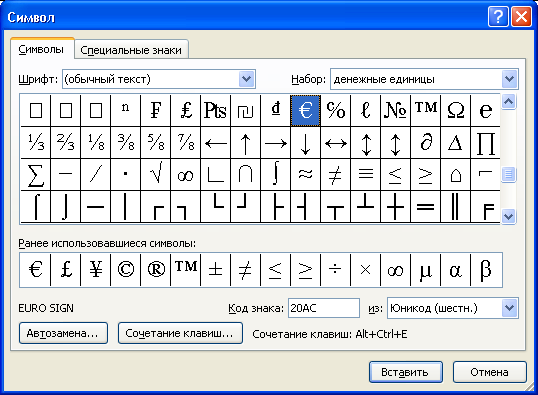Open the Юникод (шестн.) encoding dropdown
Viewport: 538px width, 395px height.
tap(510, 308)
